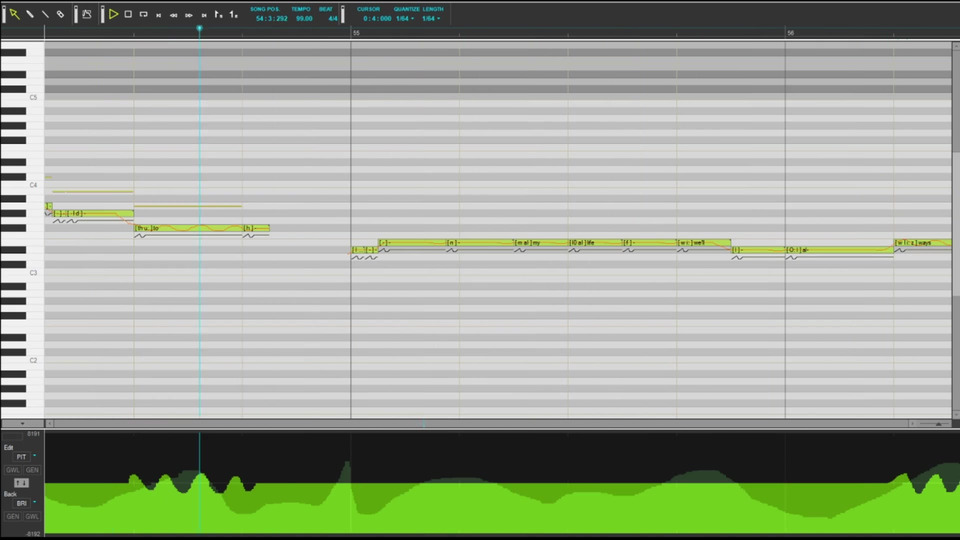Viewport: 960px width, 540px height.
Task: Select BRI as back parameter
Action: [21, 503]
